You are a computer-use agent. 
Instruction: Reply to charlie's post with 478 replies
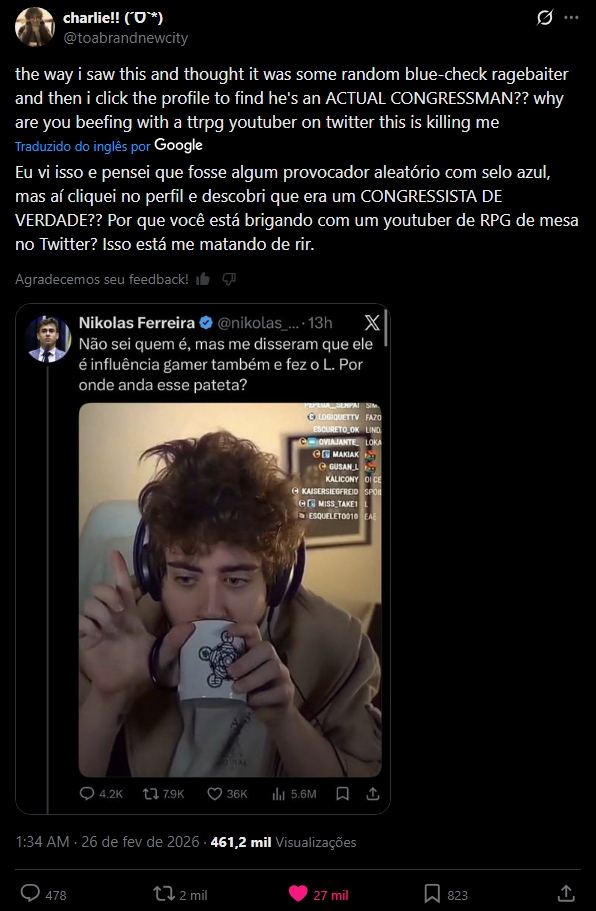tap(44, 894)
